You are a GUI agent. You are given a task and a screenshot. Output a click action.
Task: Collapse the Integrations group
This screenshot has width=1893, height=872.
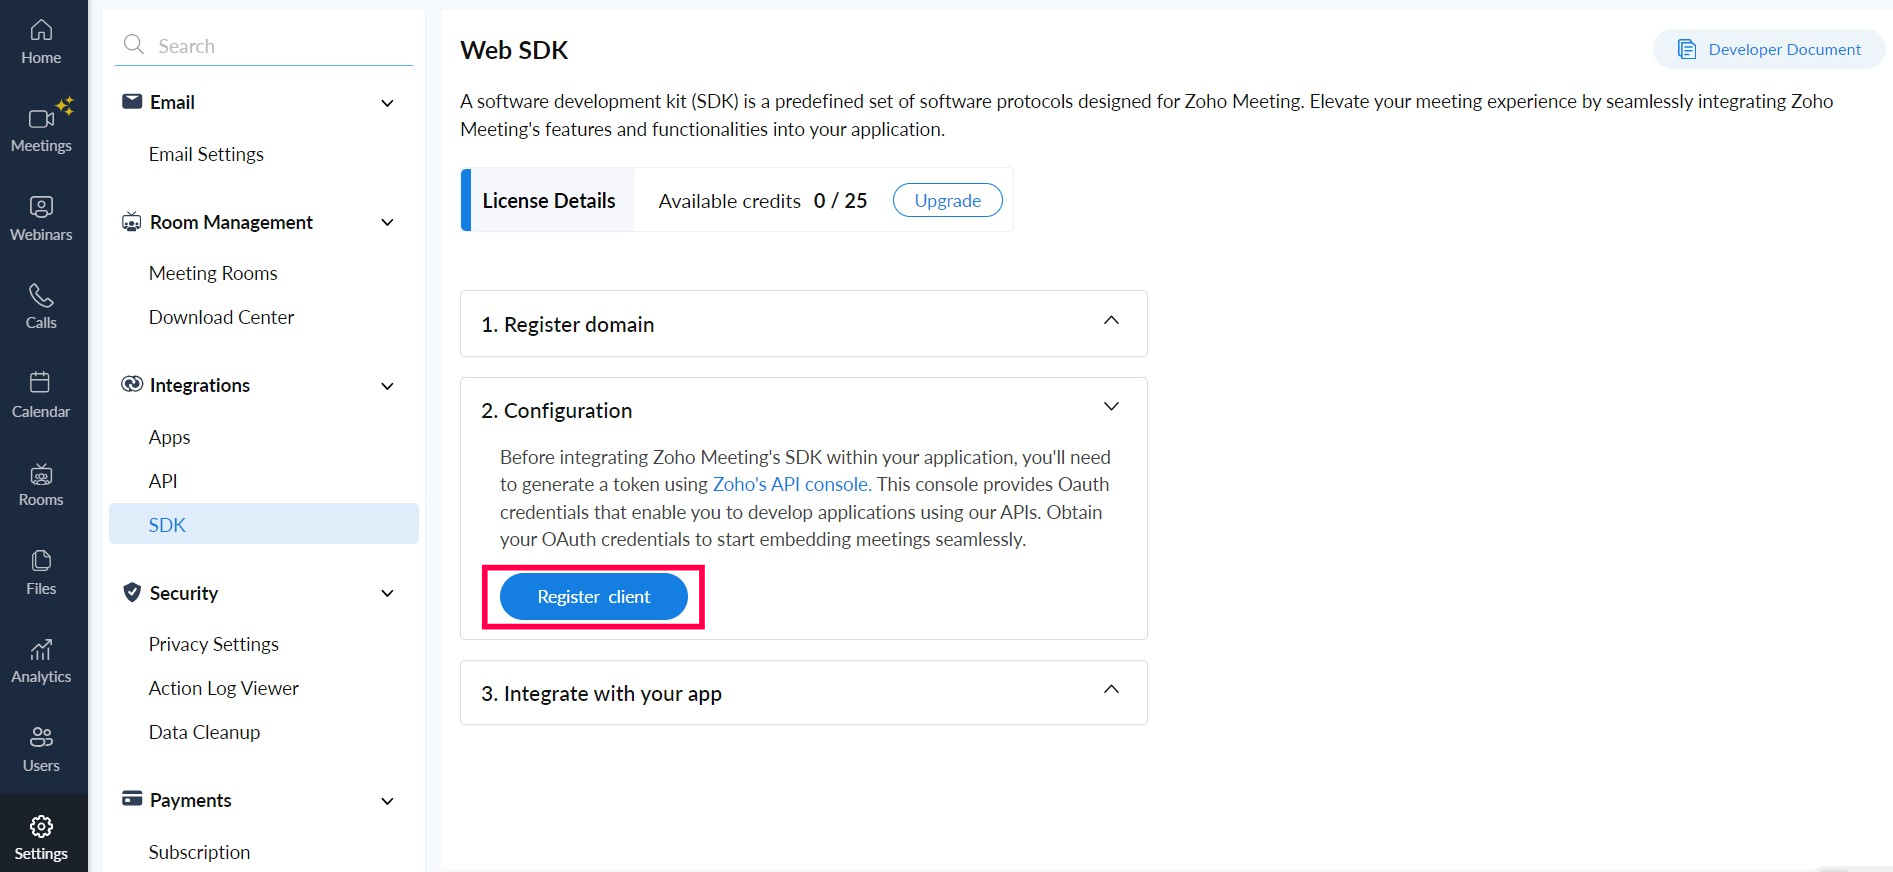[388, 386]
